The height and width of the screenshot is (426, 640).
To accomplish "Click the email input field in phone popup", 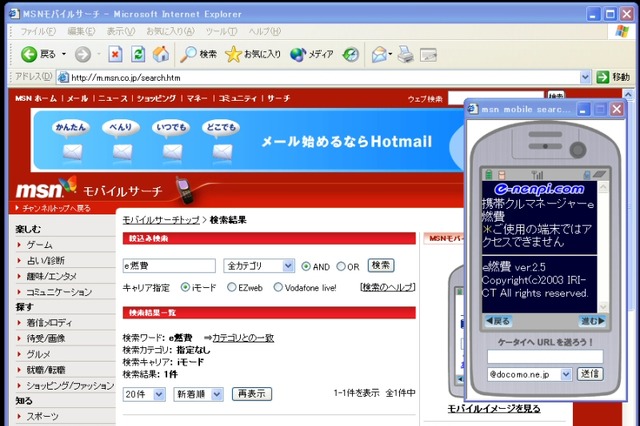I will pyautogui.click(x=545, y=356).
